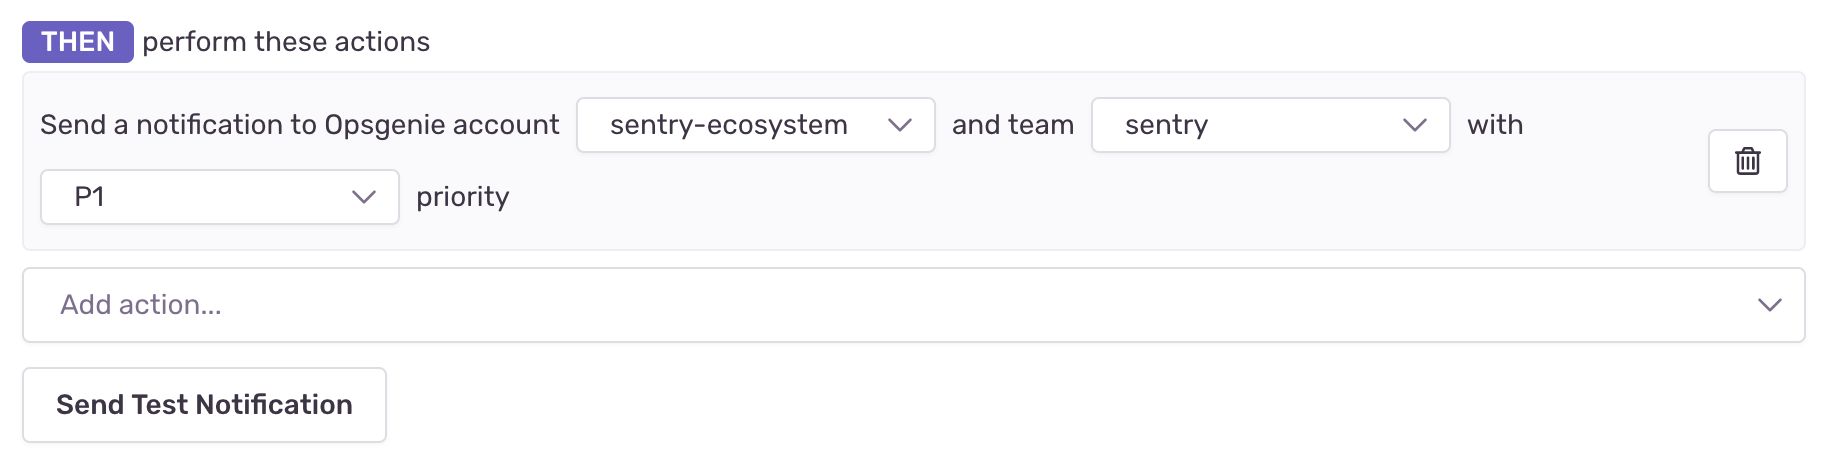Expand the team dropdown showing sentry

coord(1270,125)
